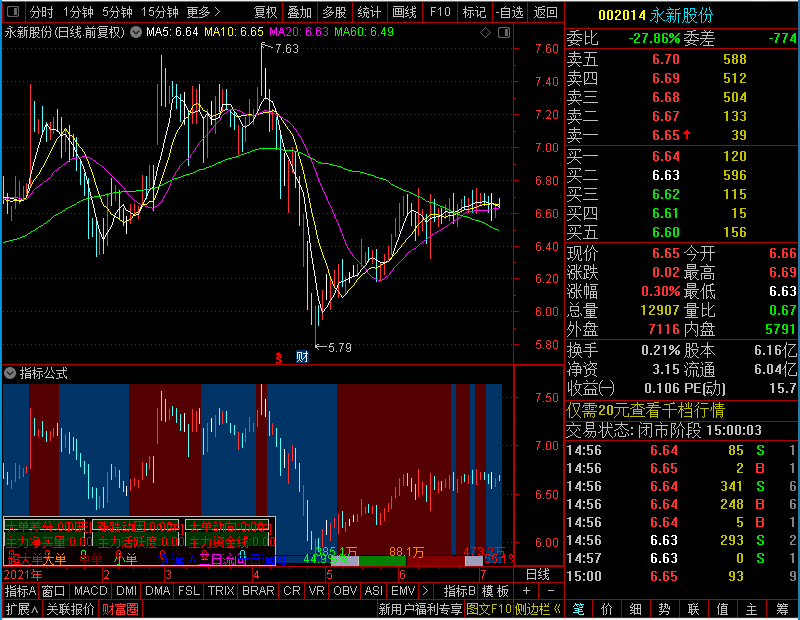Expand the 扩展 panel
The width and height of the screenshot is (800, 620).
coord(21,609)
